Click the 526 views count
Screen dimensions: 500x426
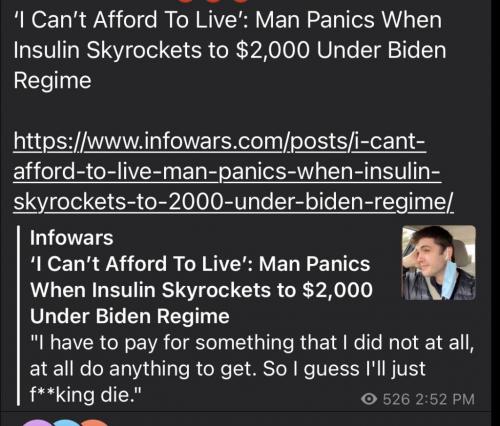coord(396,399)
